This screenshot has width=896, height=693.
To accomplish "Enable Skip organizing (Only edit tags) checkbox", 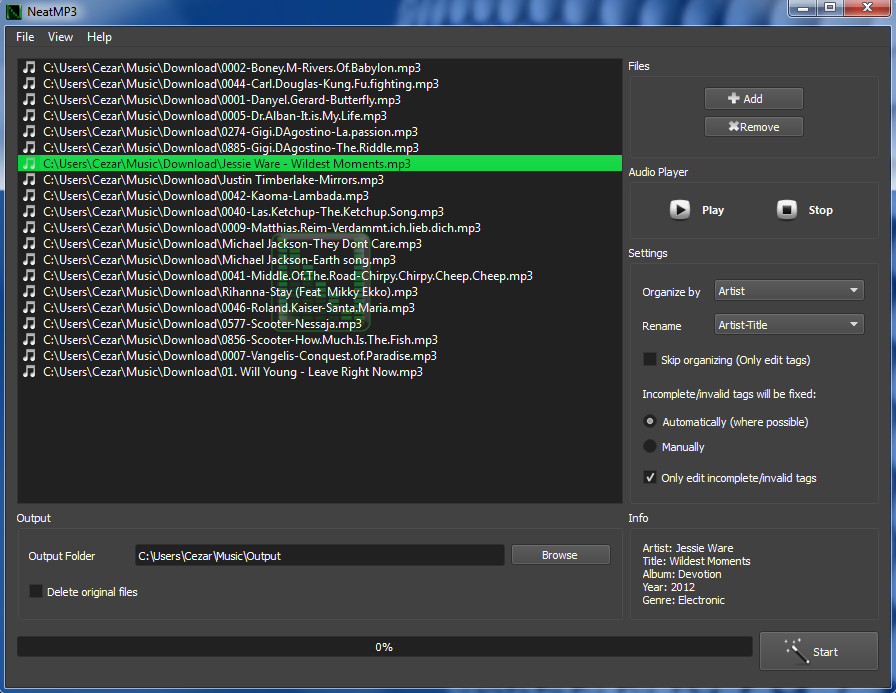I will point(650,359).
